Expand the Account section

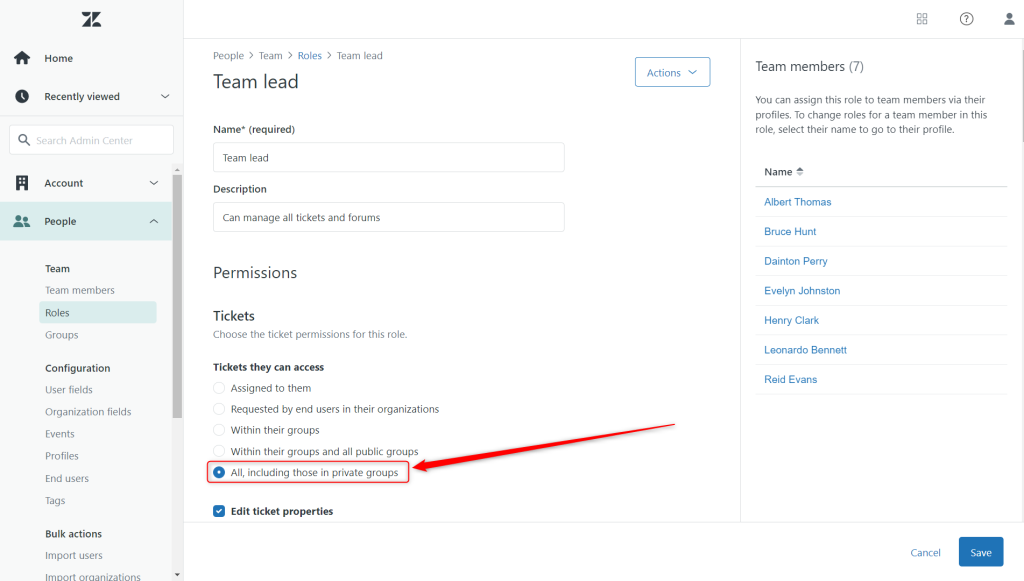click(153, 183)
